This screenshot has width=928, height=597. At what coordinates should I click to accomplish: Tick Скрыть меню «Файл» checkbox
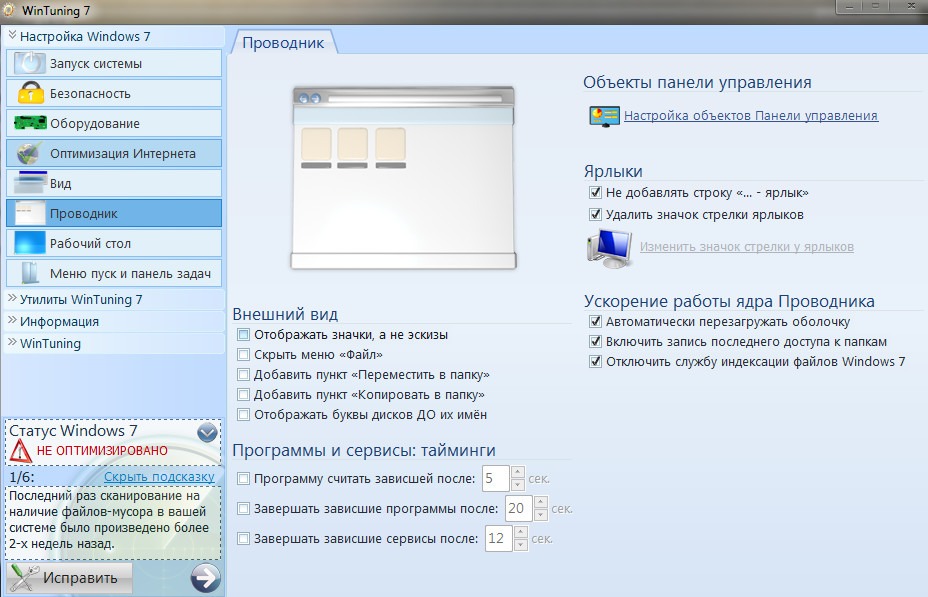(x=243, y=354)
